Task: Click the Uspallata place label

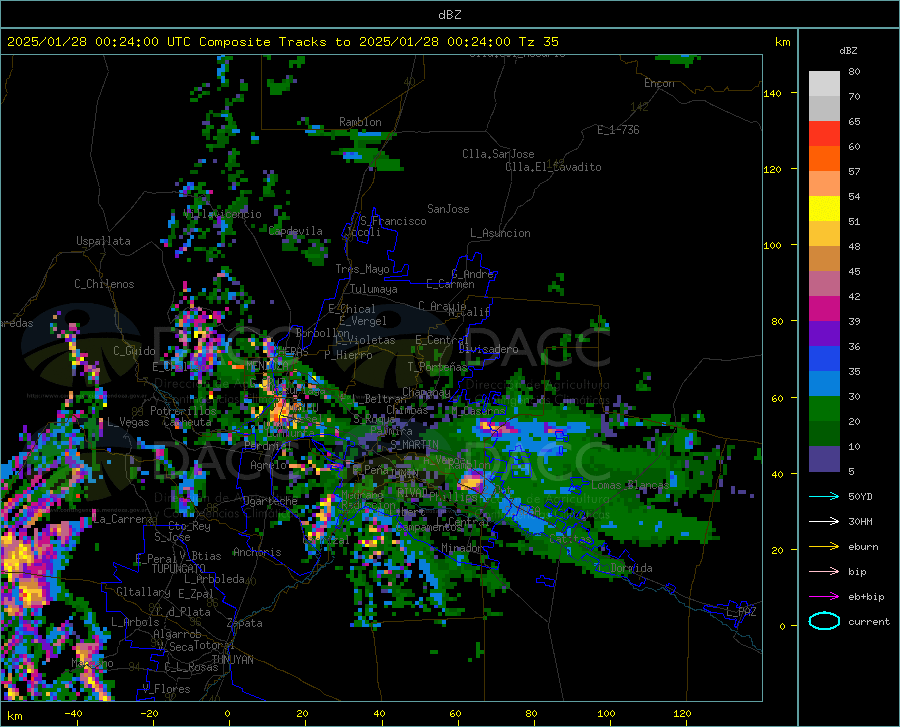Action: pyautogui.click(x=103, y=241)
